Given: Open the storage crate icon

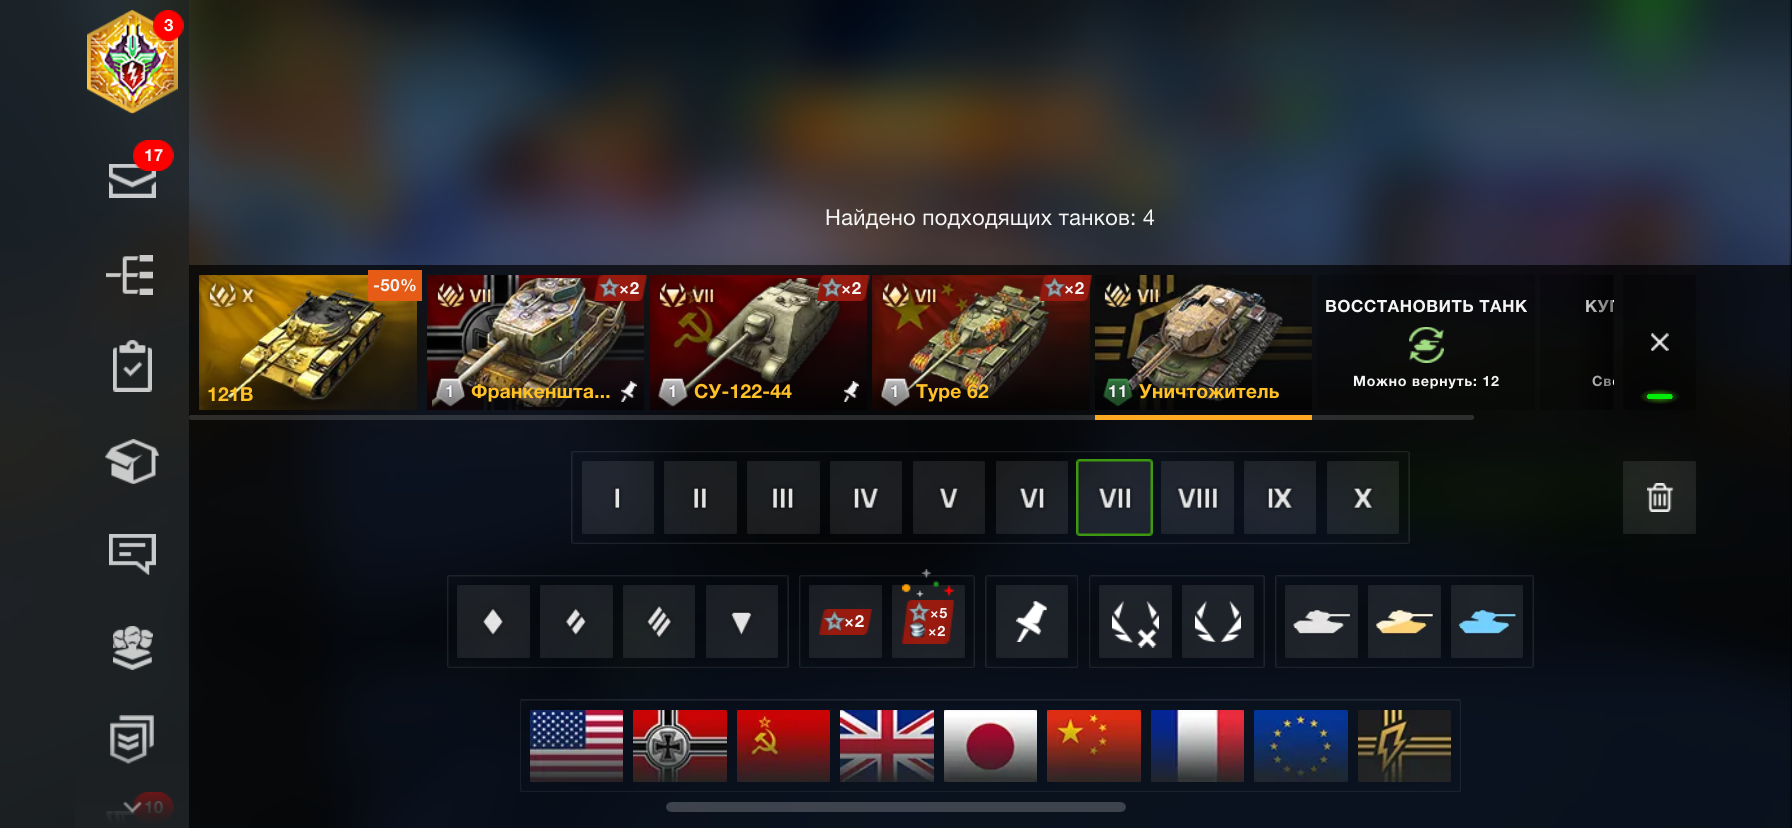Looking at the screenshot, I should point(132,461).
